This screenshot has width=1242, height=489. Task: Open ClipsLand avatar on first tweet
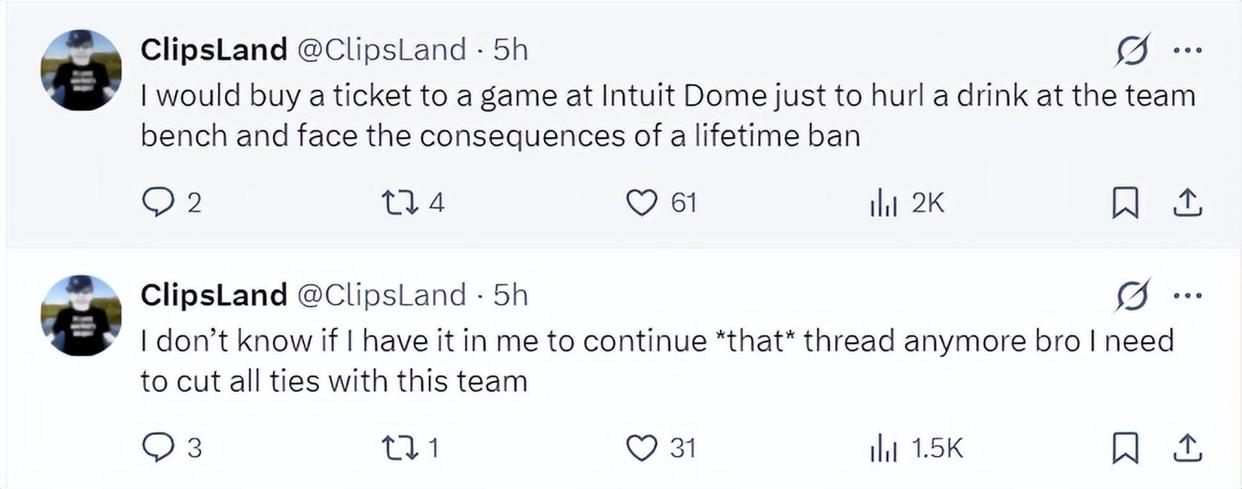[x=80, y=70]
